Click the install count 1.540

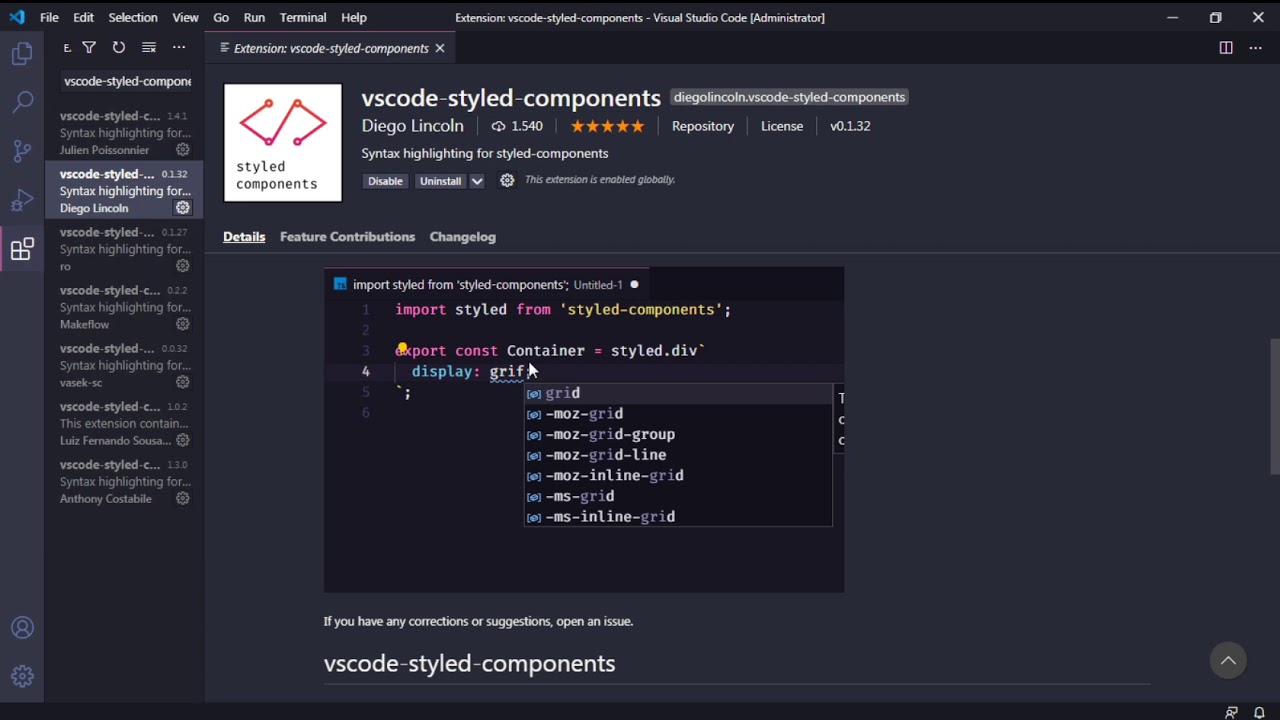(517, 126)
